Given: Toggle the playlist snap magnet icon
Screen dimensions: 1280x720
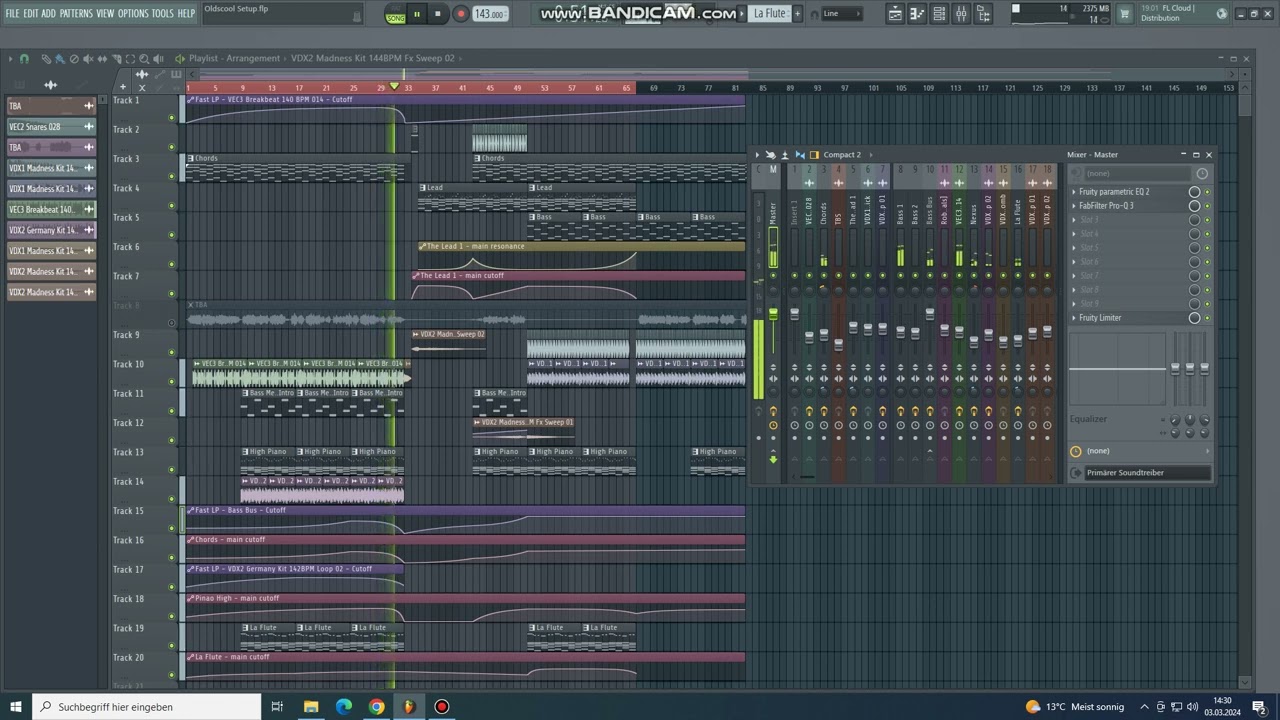Looking at the screenshot, I should point(24,59).
